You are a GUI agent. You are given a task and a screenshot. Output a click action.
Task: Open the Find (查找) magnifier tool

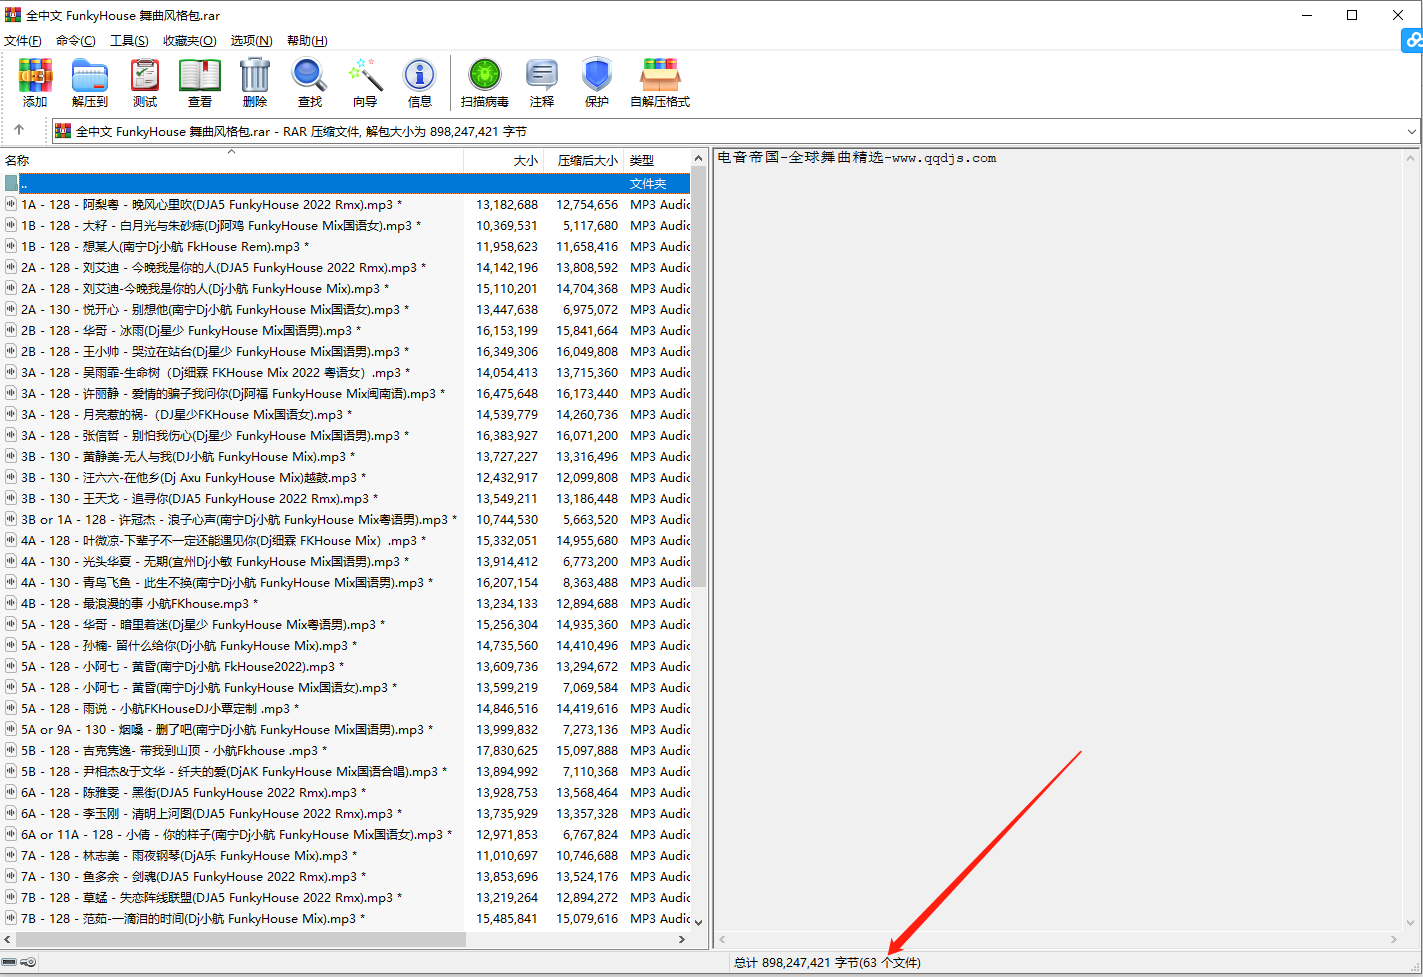[310, 82]
